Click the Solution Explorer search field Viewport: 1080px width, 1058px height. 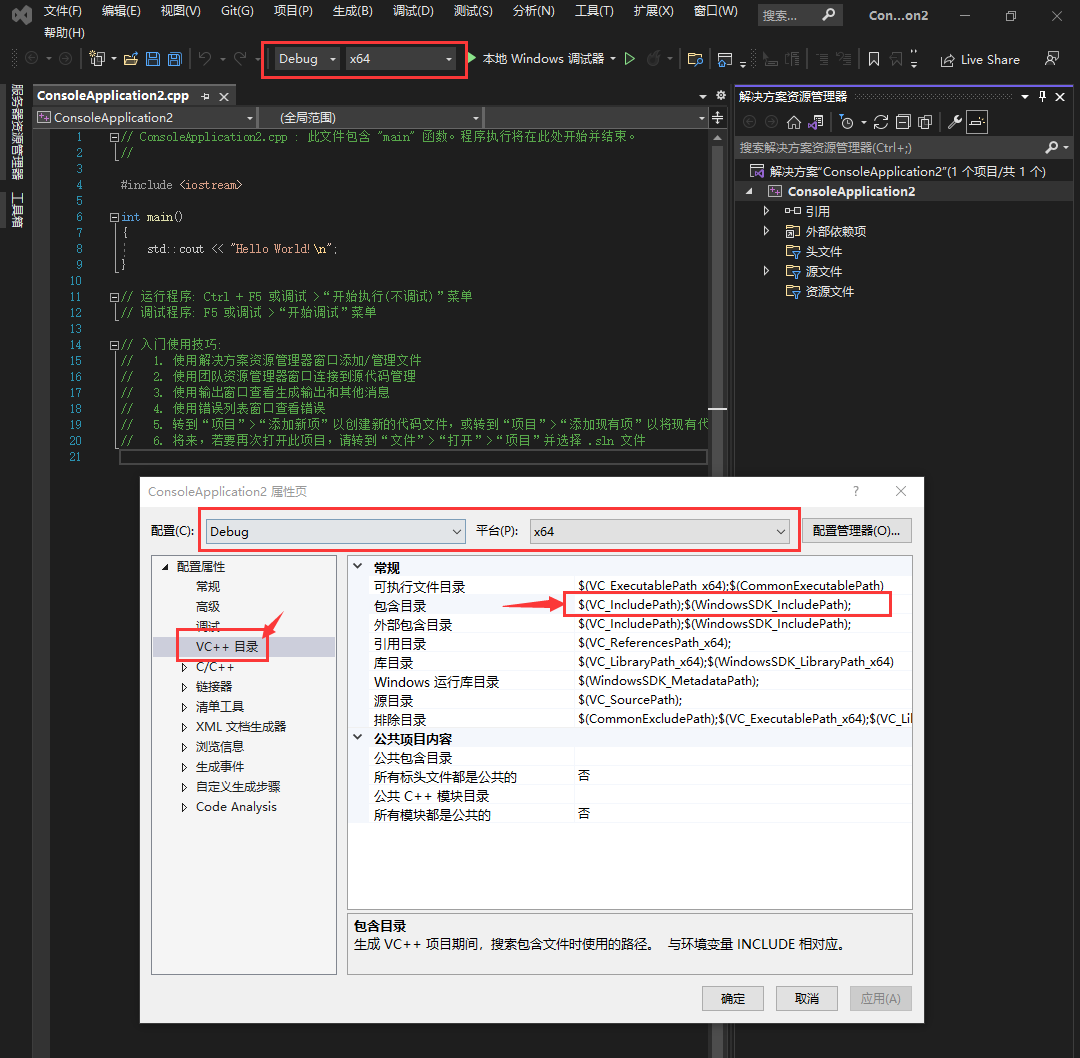889,147
